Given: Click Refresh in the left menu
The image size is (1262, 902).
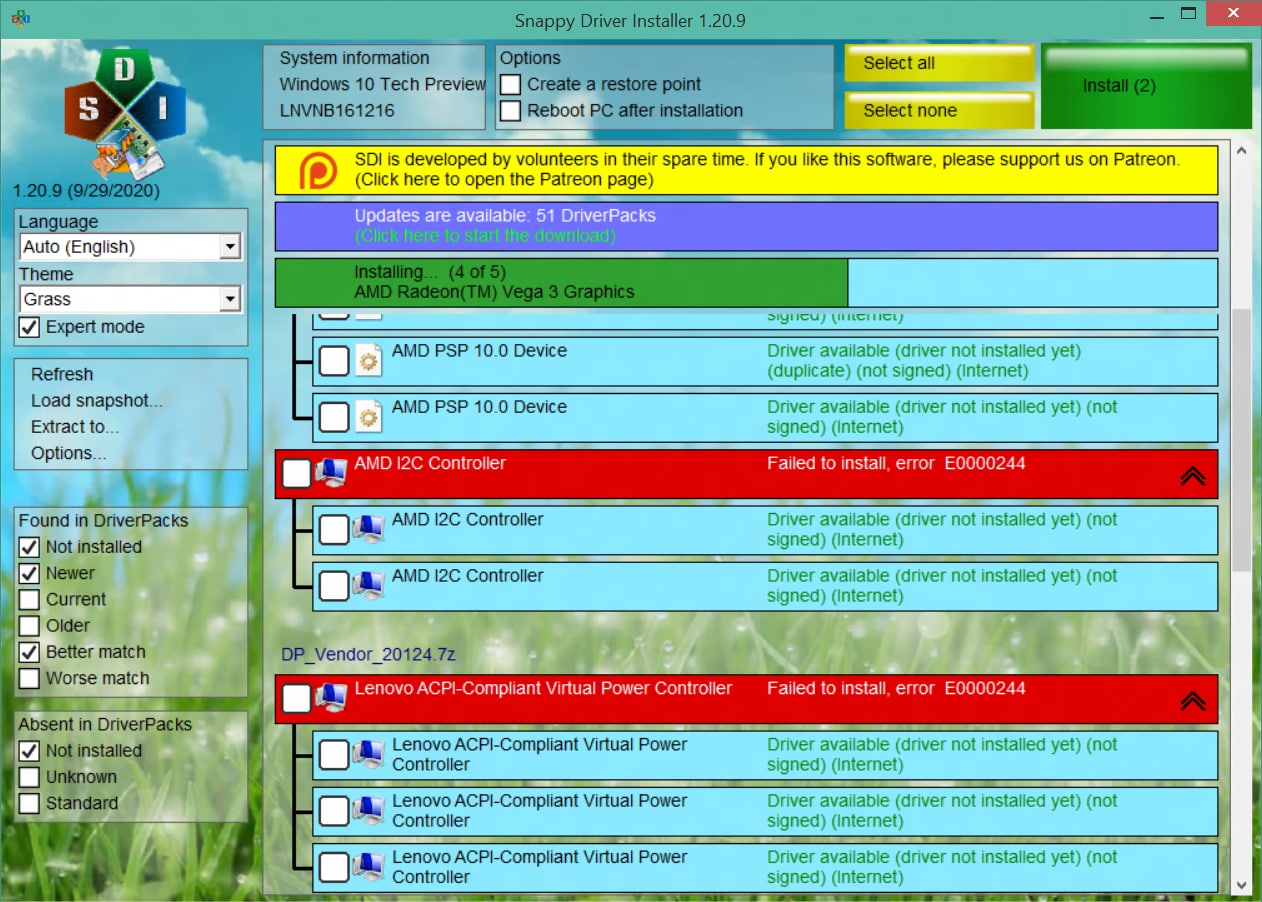Looking at the screenshot, I should (x=62, y=374).
